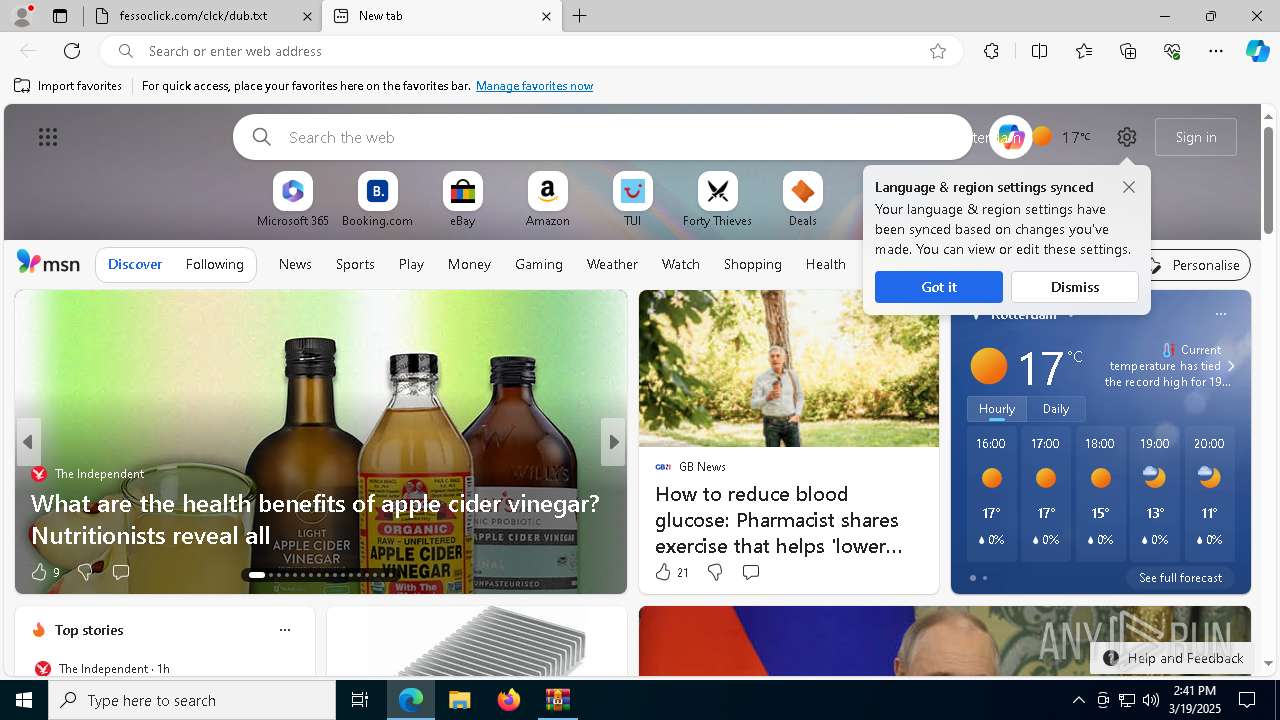Open the Personalise button
The width and height of the screenshot is (1280, 720).
(1195, 265)
